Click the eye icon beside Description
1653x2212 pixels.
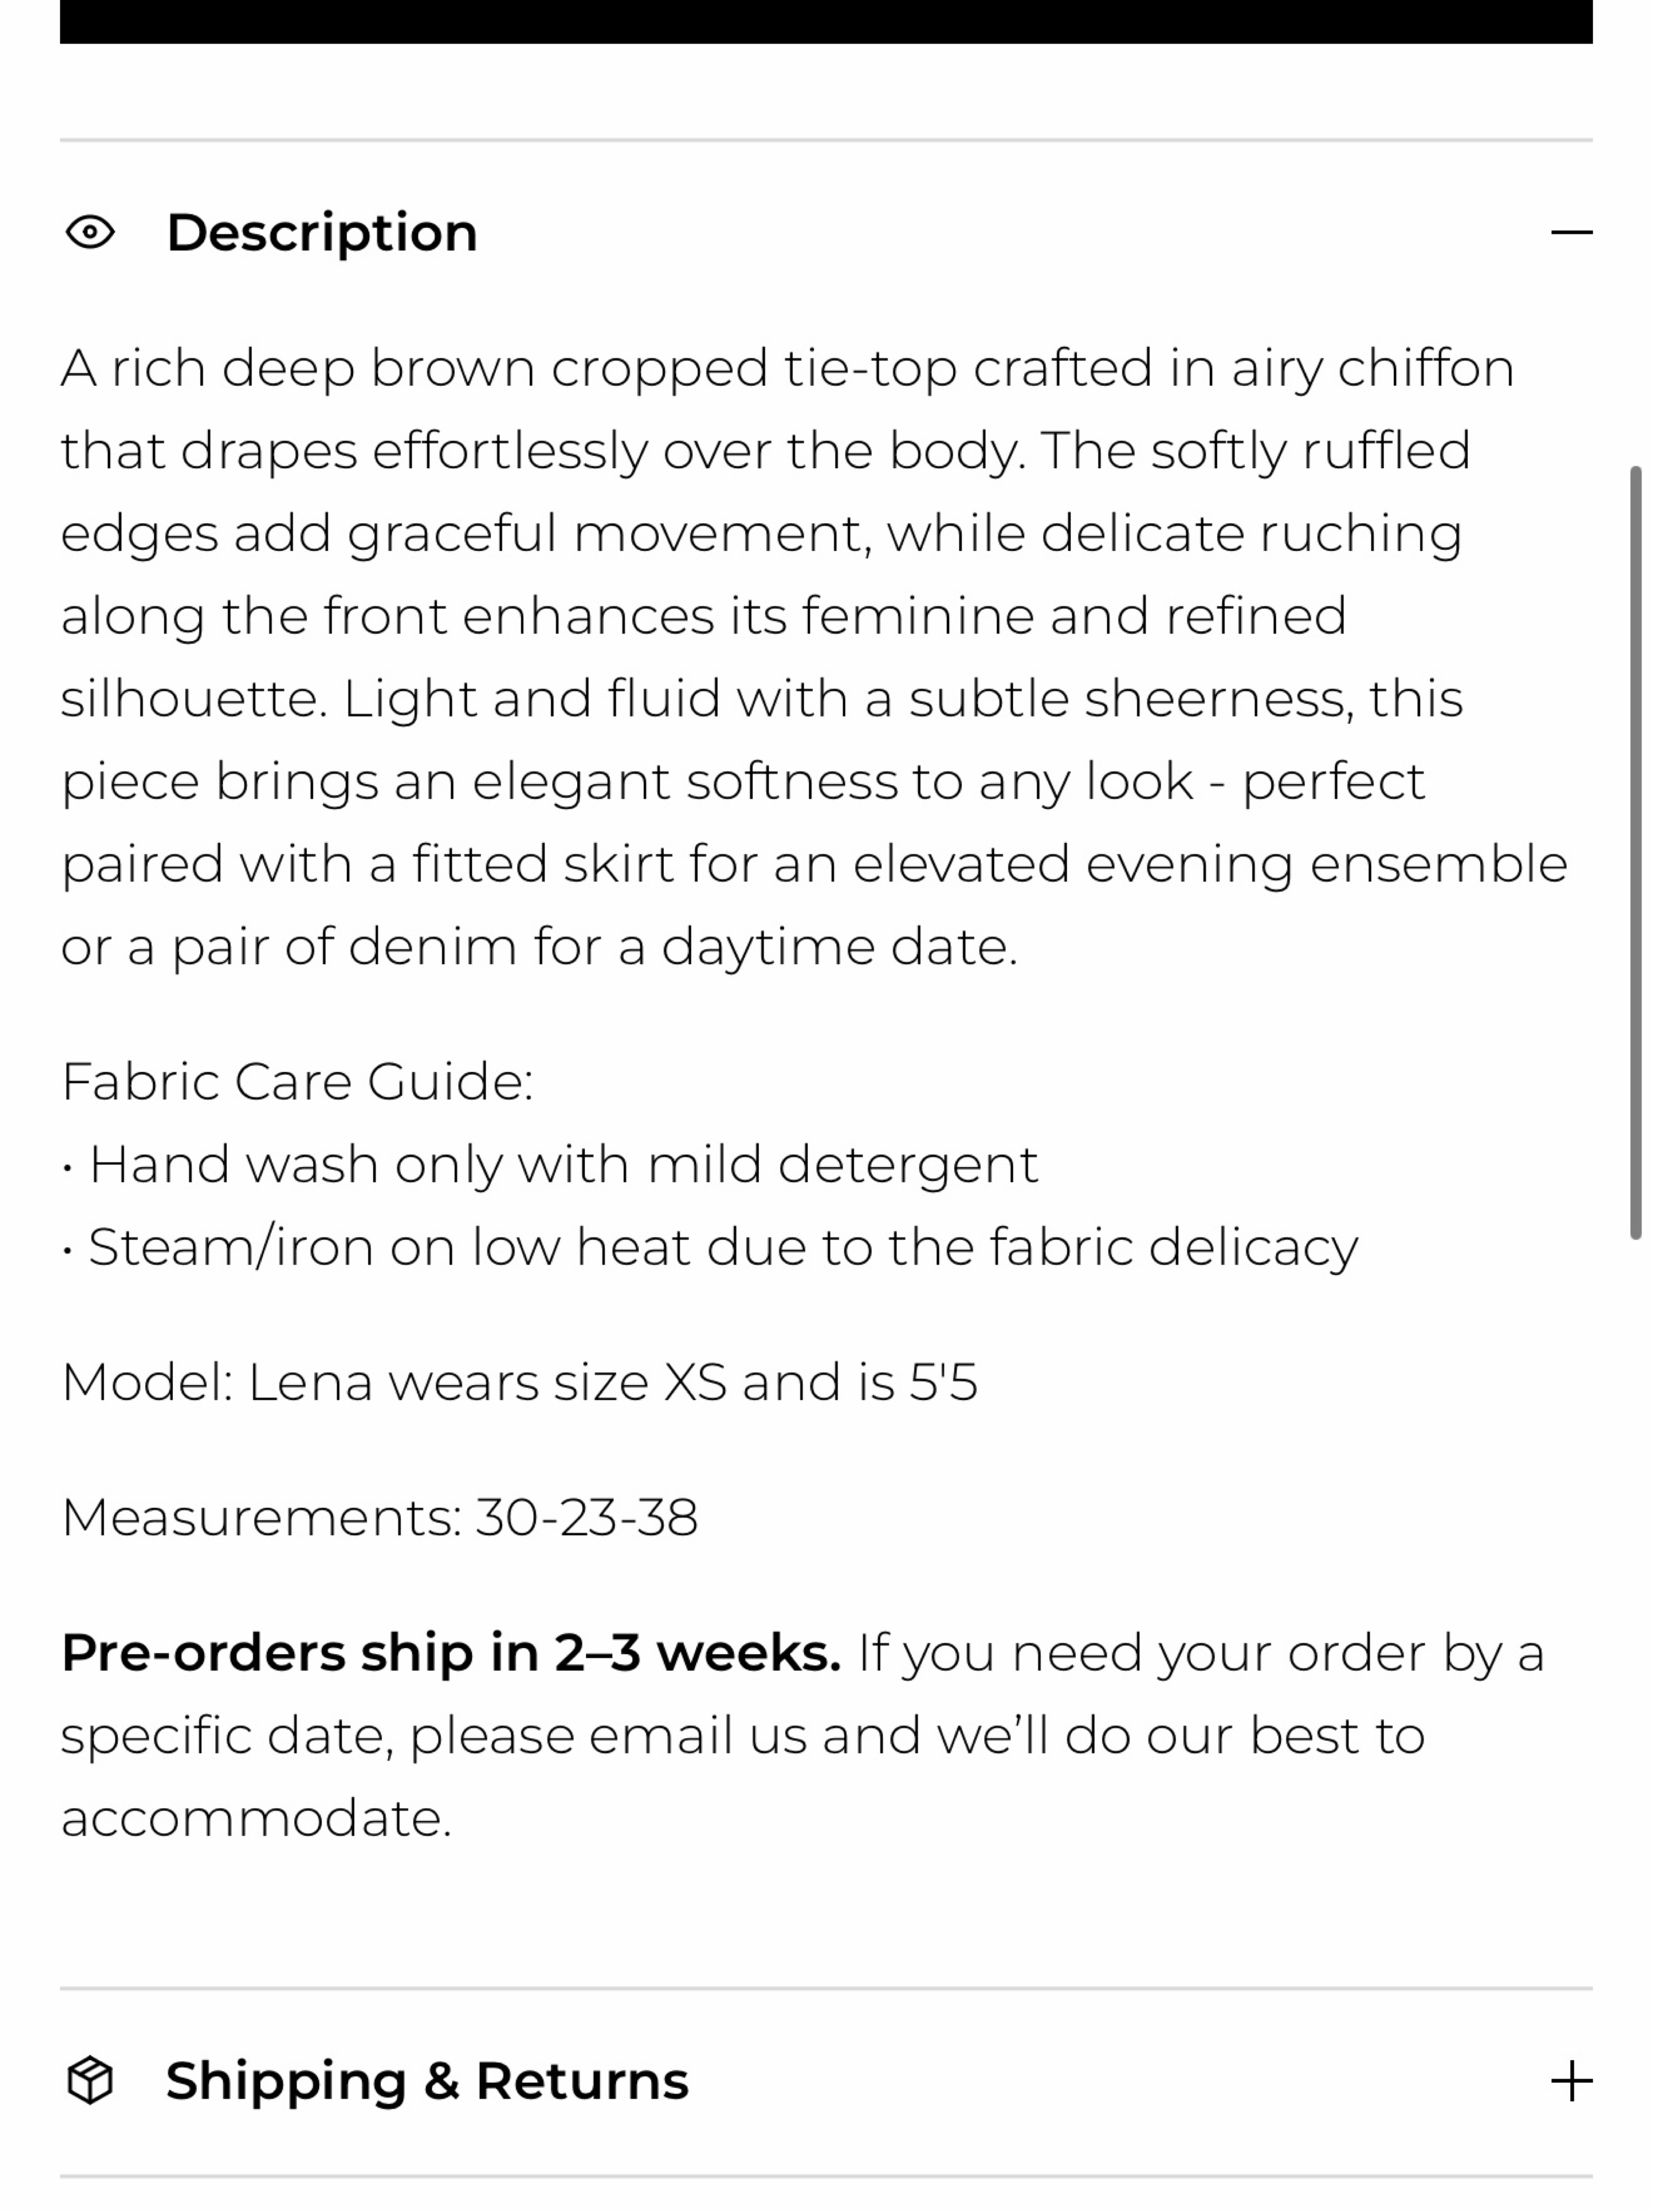(90, 233)
